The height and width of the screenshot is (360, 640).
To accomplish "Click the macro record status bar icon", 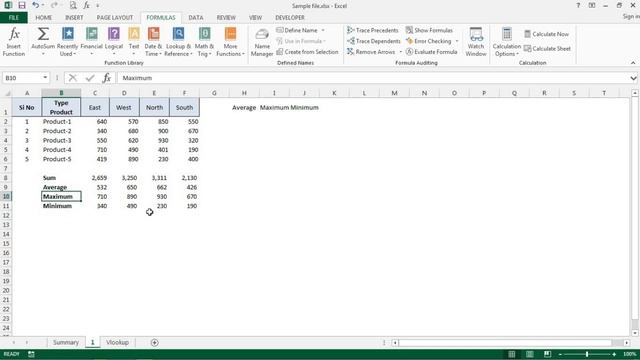I will pyautogui.click(x=31, y=354).
